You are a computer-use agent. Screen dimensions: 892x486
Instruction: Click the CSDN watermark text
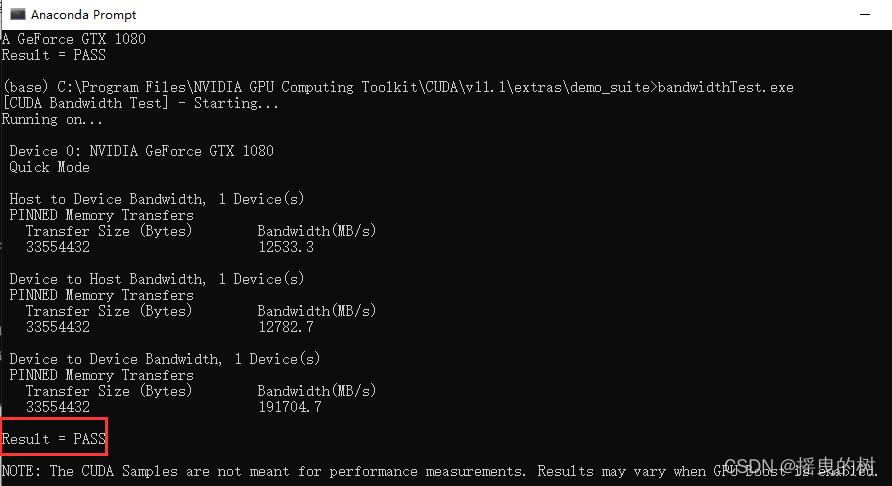[800, 466]
